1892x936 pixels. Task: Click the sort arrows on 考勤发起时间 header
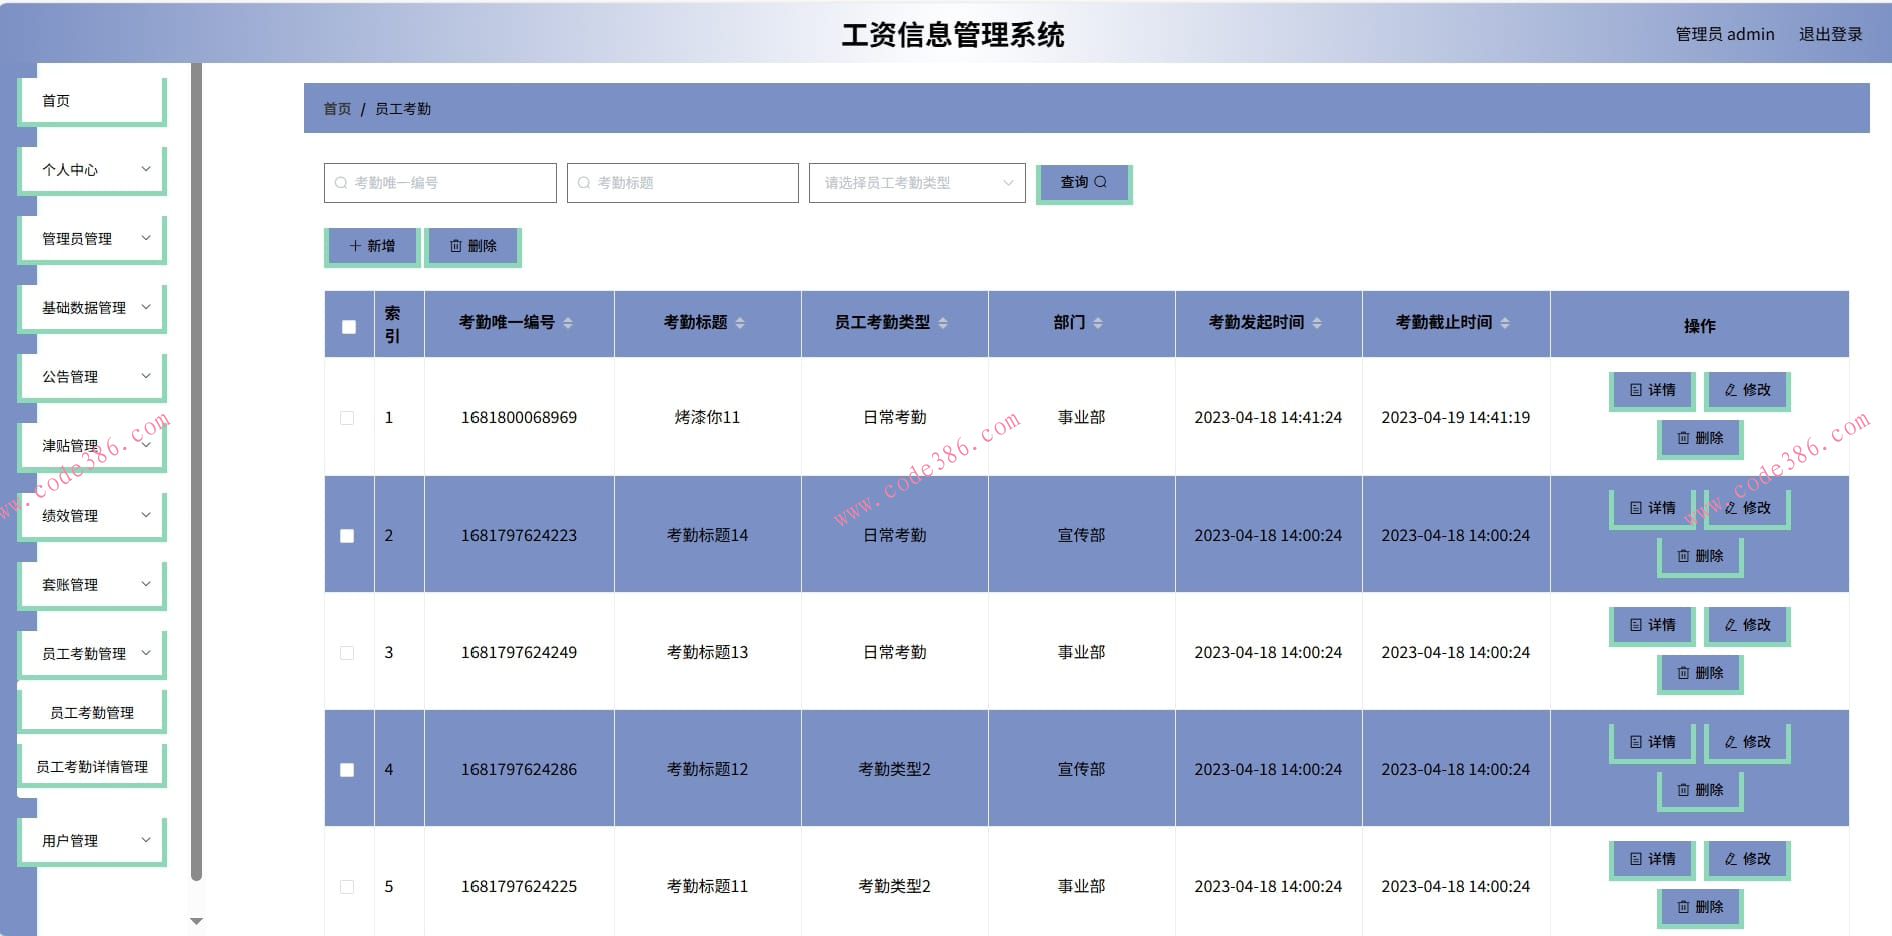pos(1317,323)
